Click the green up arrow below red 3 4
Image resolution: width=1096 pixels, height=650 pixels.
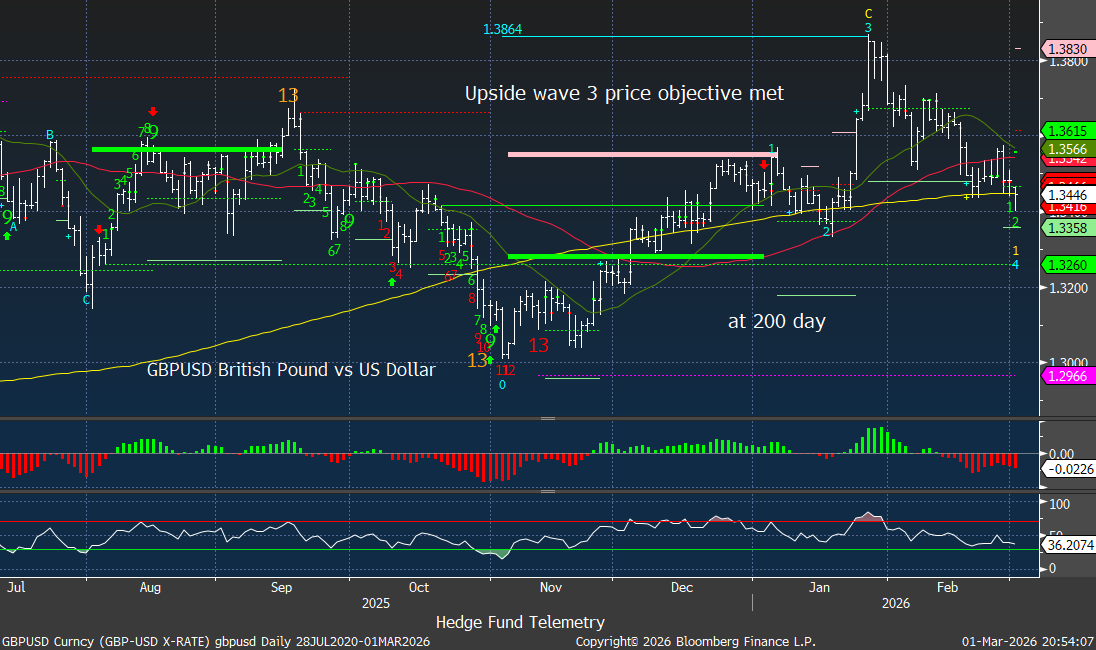click(392, 282)
